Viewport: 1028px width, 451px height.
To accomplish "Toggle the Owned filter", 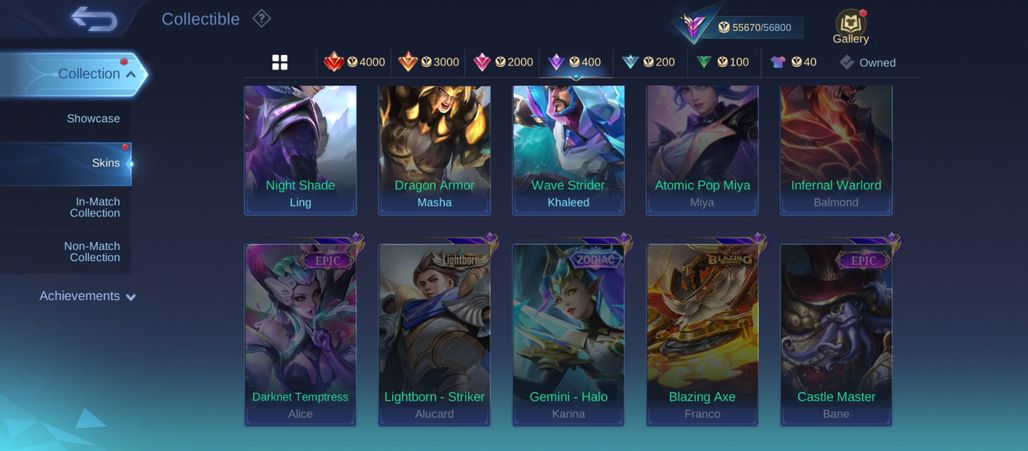I will coord(867,62).
